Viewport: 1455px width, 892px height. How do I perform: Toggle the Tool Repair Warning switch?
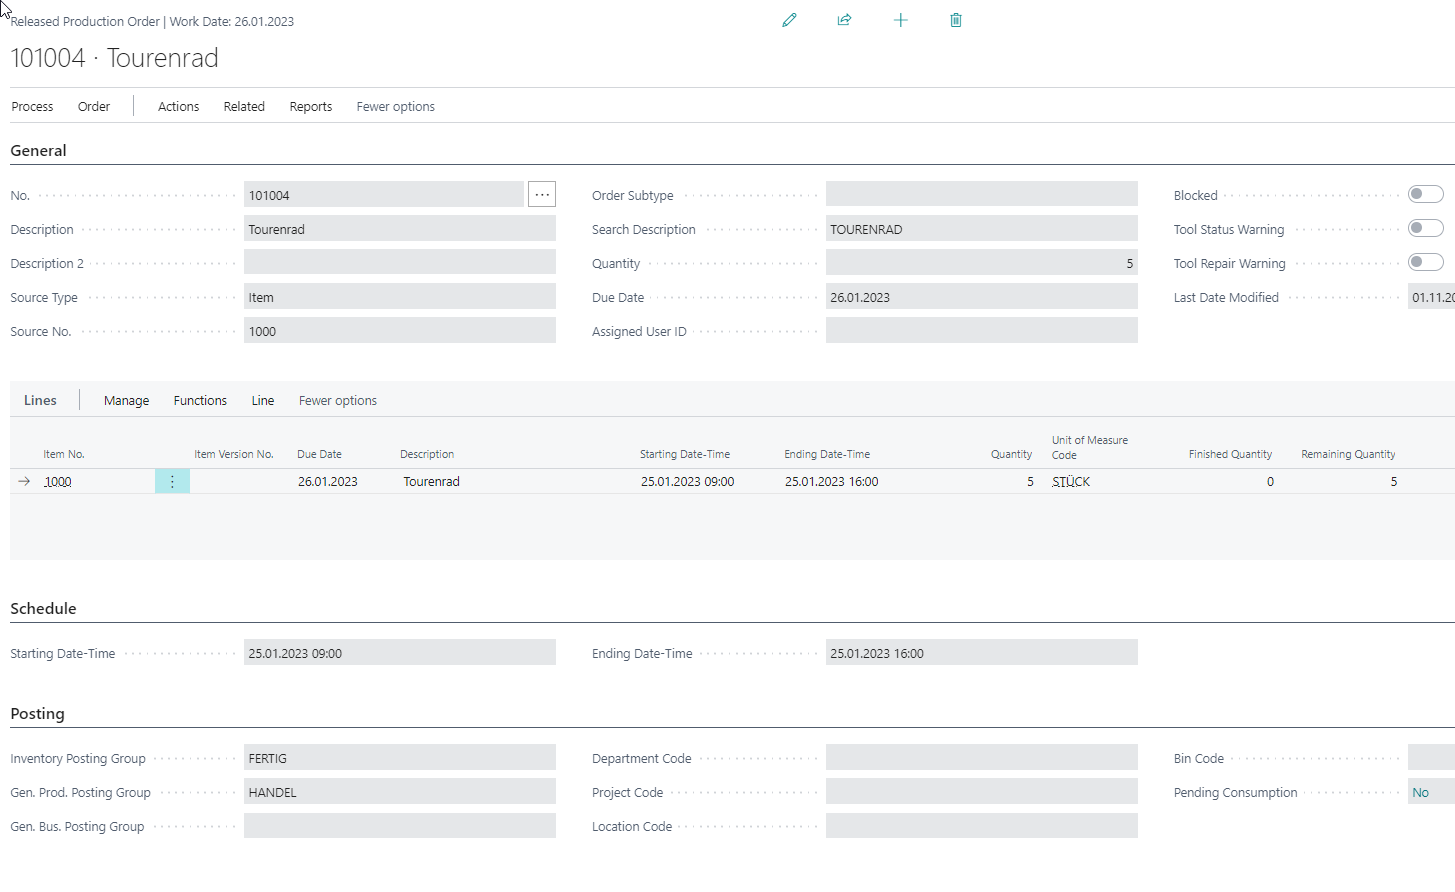pyautogui.click(x=1425, y=262)
